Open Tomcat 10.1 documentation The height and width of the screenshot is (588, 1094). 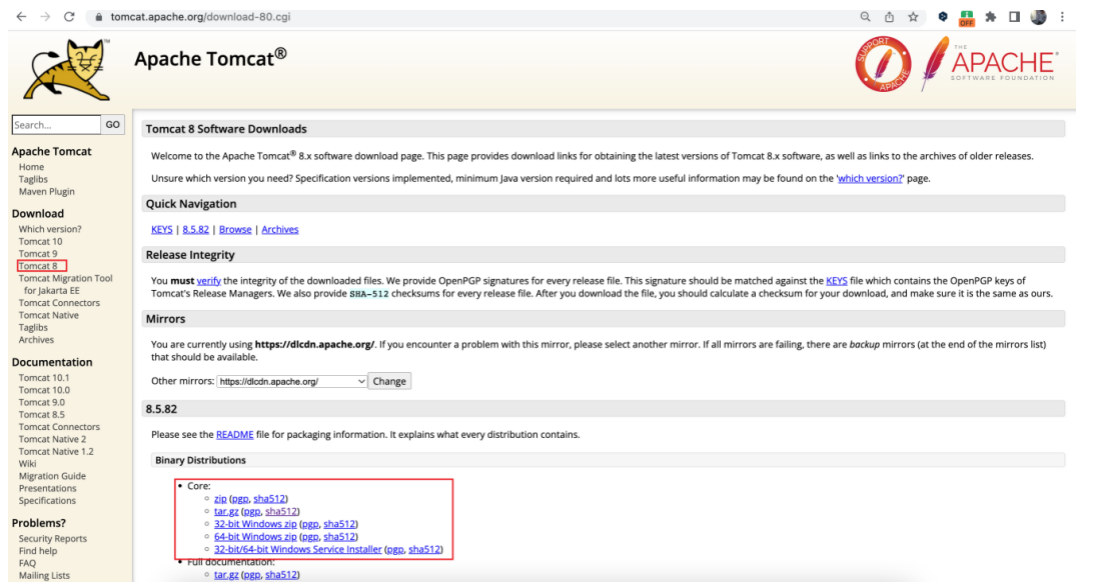(x=44, y=378)
